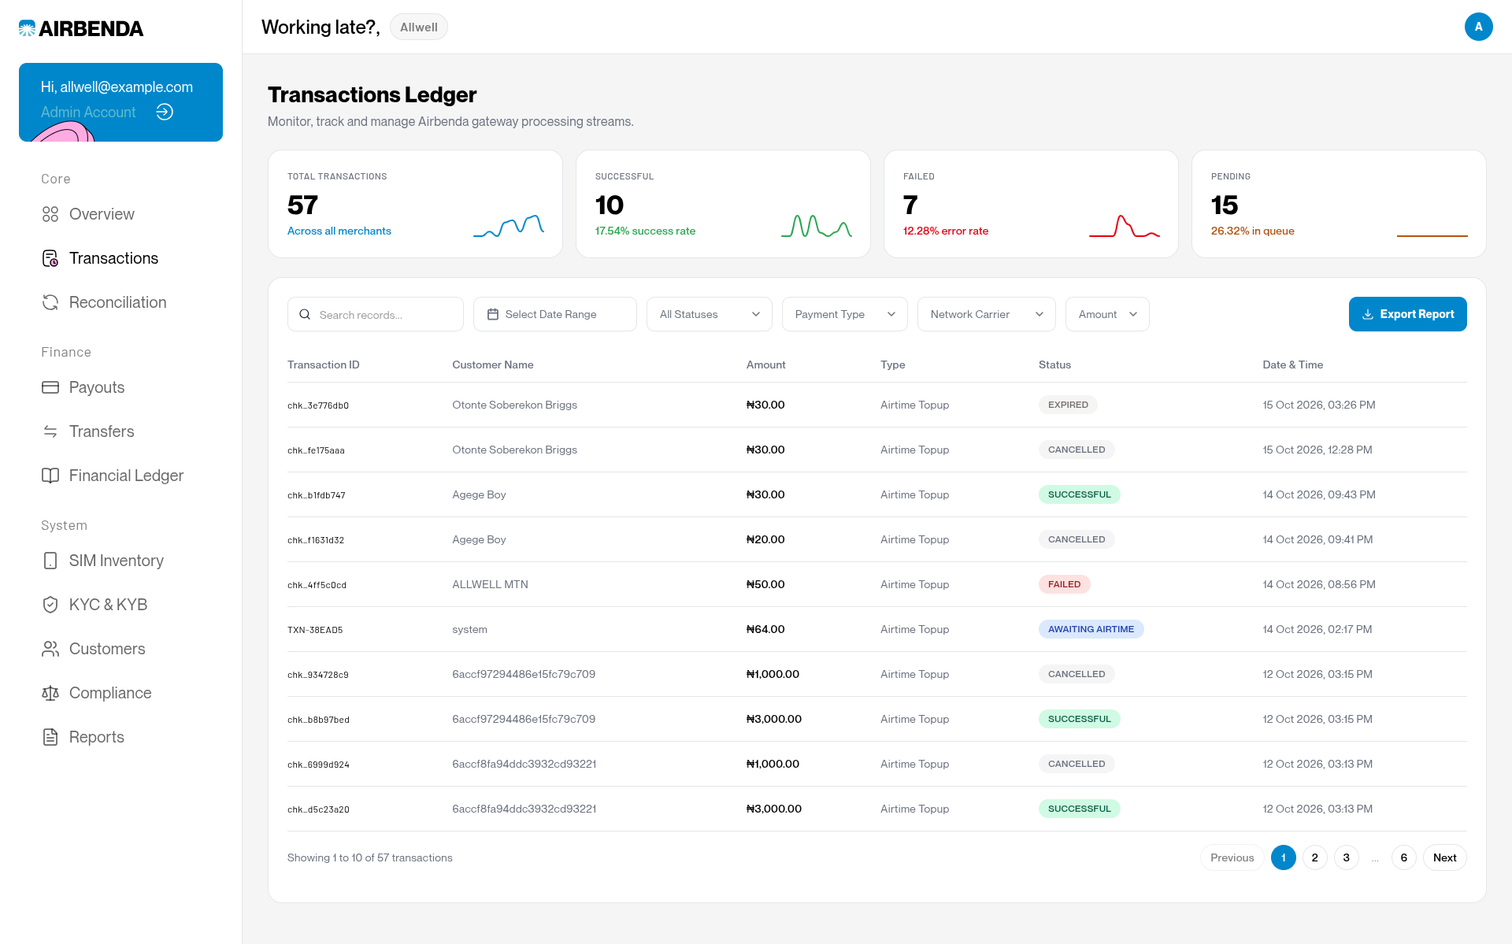Click customer name ALLWELL MTN
Image resolution: width=1512 pixels, height=944 pixels.
click(490, 584)
